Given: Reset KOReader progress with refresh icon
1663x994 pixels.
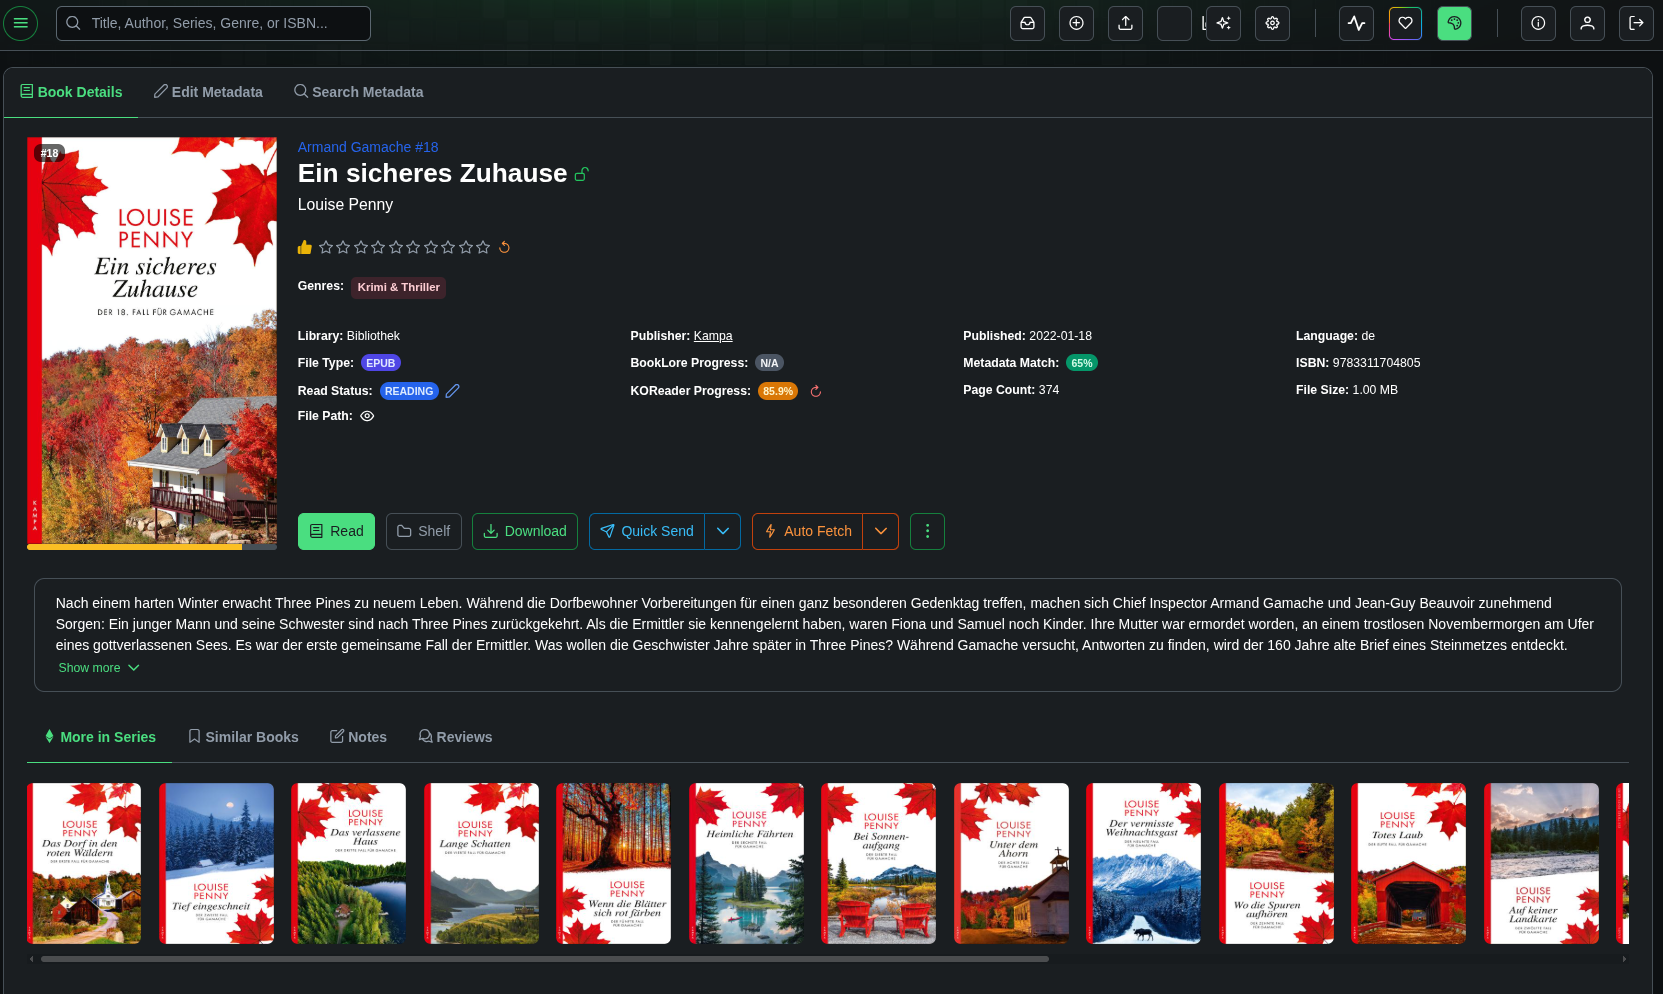Looking at the screenshot, I should pos(815,392).
